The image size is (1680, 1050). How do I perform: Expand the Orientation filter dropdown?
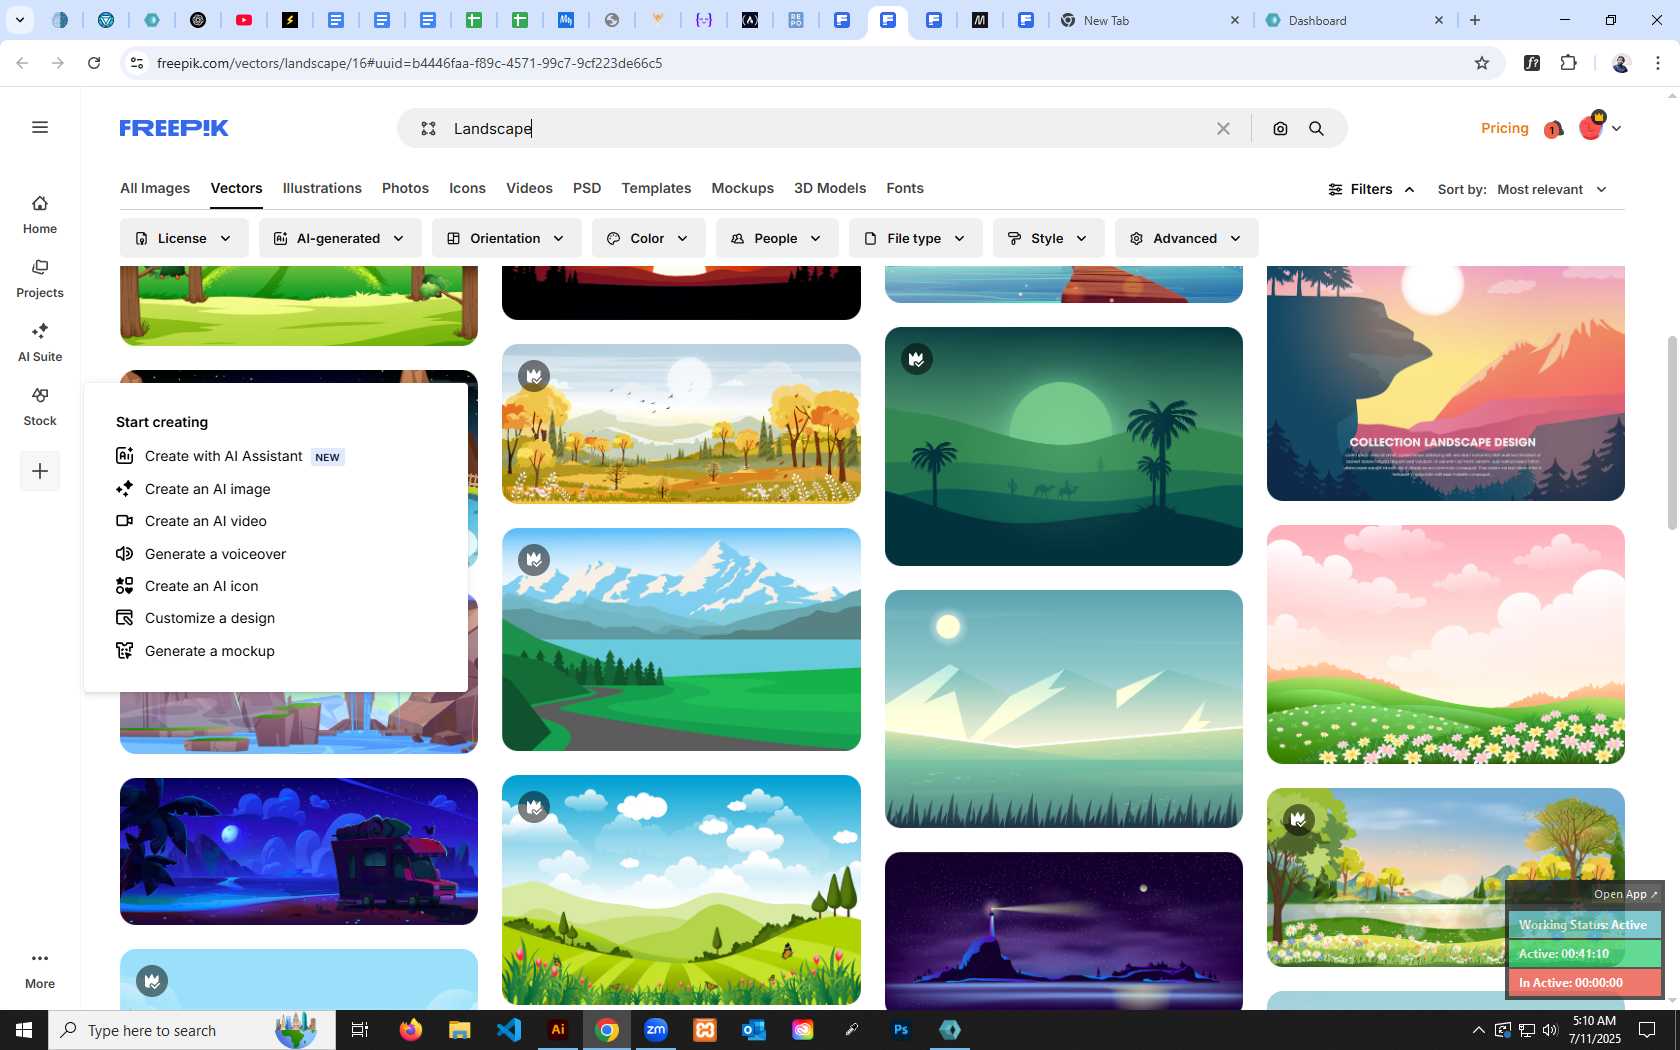pos(507,238)
